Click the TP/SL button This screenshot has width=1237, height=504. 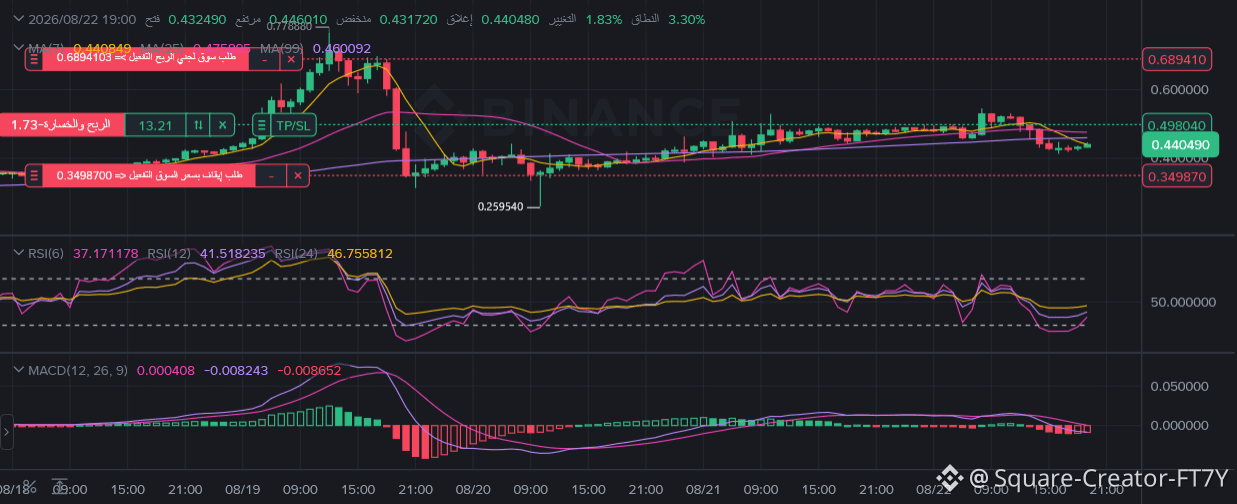tap(293, 125)
